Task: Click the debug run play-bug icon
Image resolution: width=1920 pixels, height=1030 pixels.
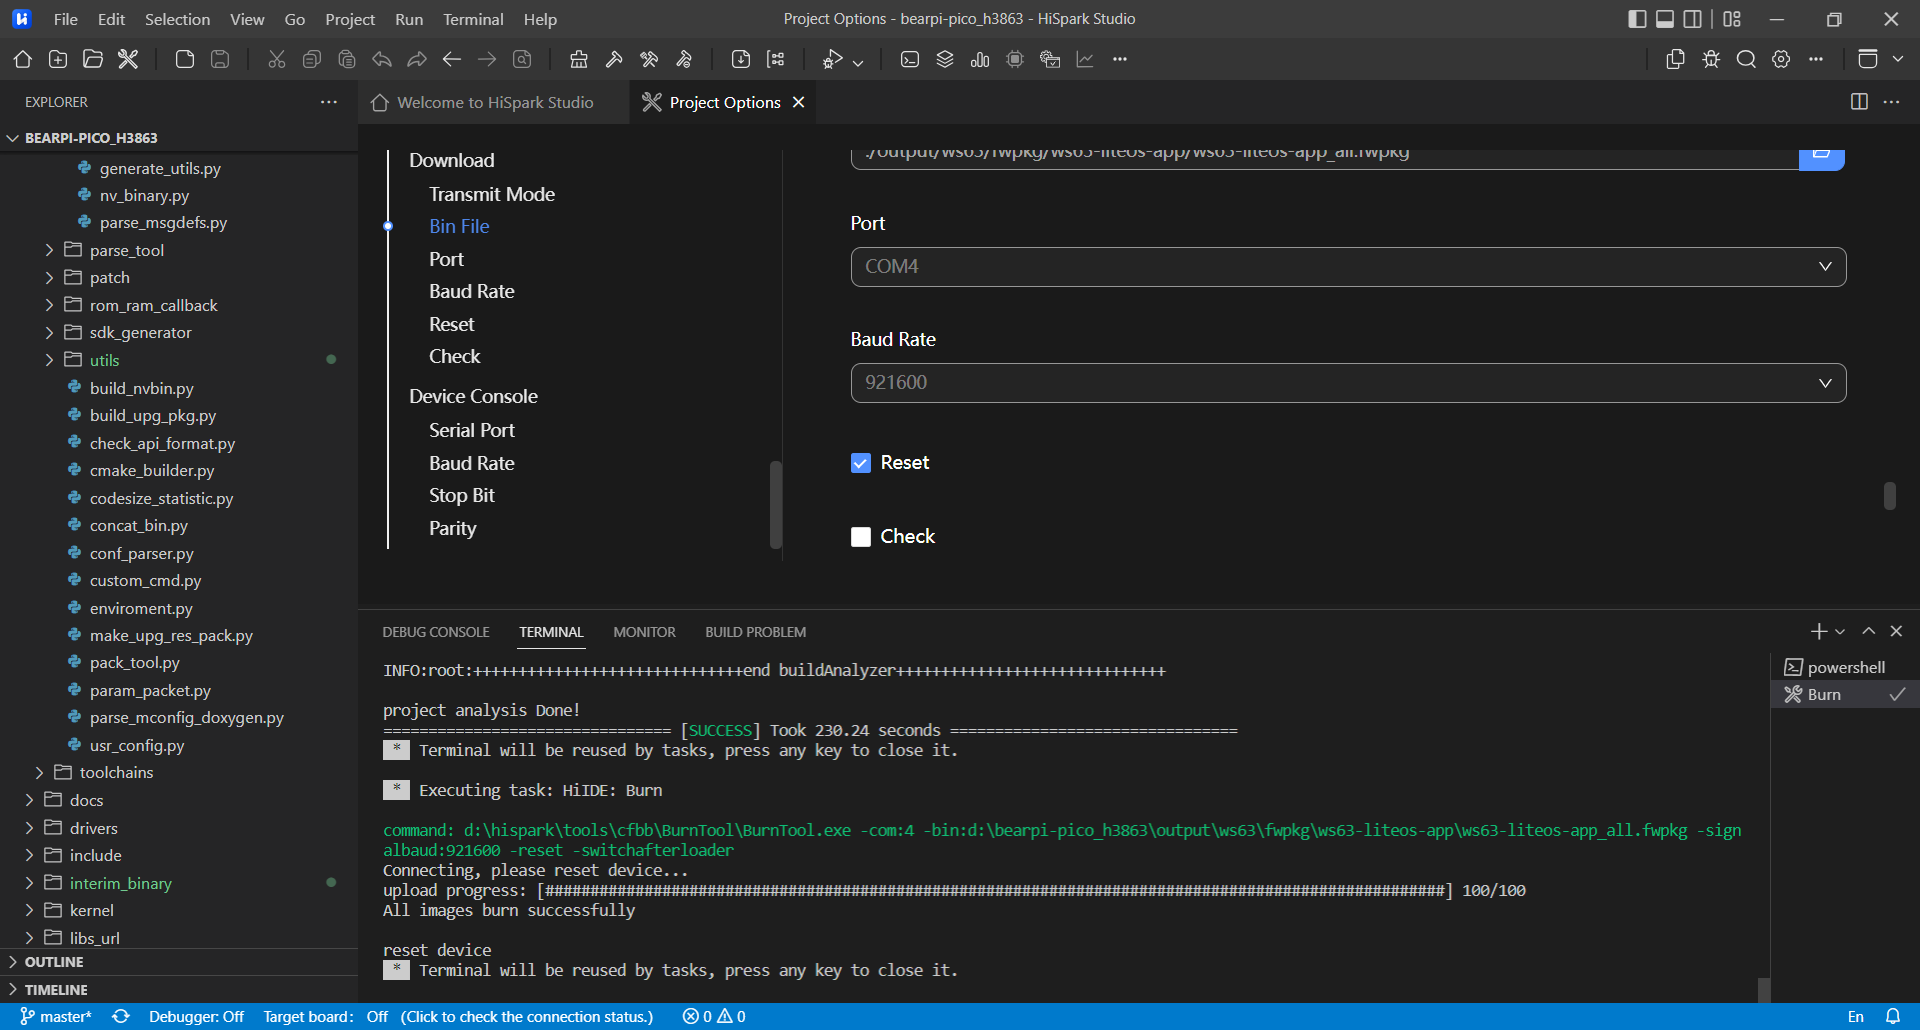Action: pos(832,60)
